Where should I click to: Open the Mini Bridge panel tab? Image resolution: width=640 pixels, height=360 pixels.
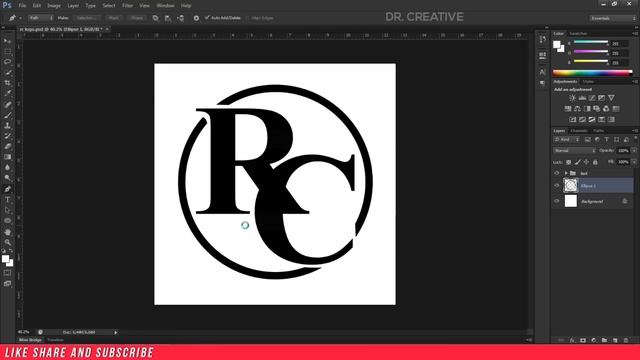30,340
